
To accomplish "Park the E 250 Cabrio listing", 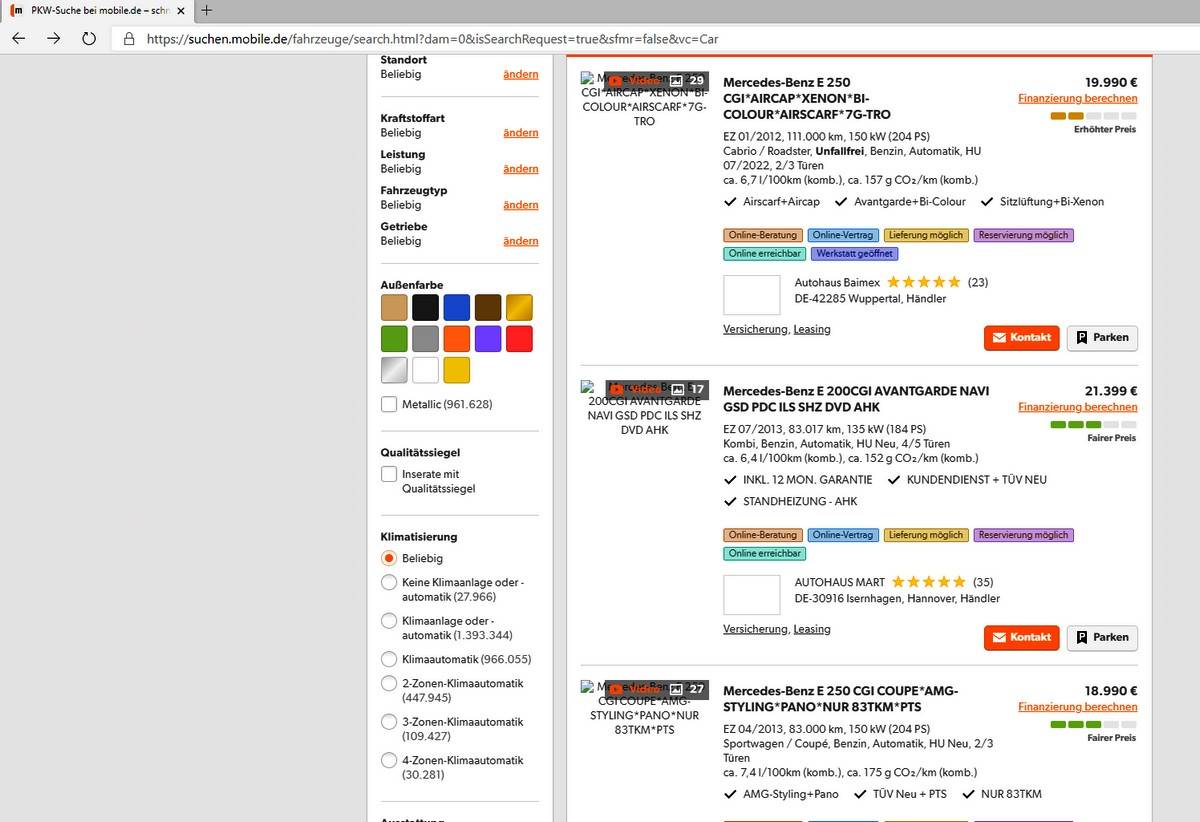I will coord(1102,337).
